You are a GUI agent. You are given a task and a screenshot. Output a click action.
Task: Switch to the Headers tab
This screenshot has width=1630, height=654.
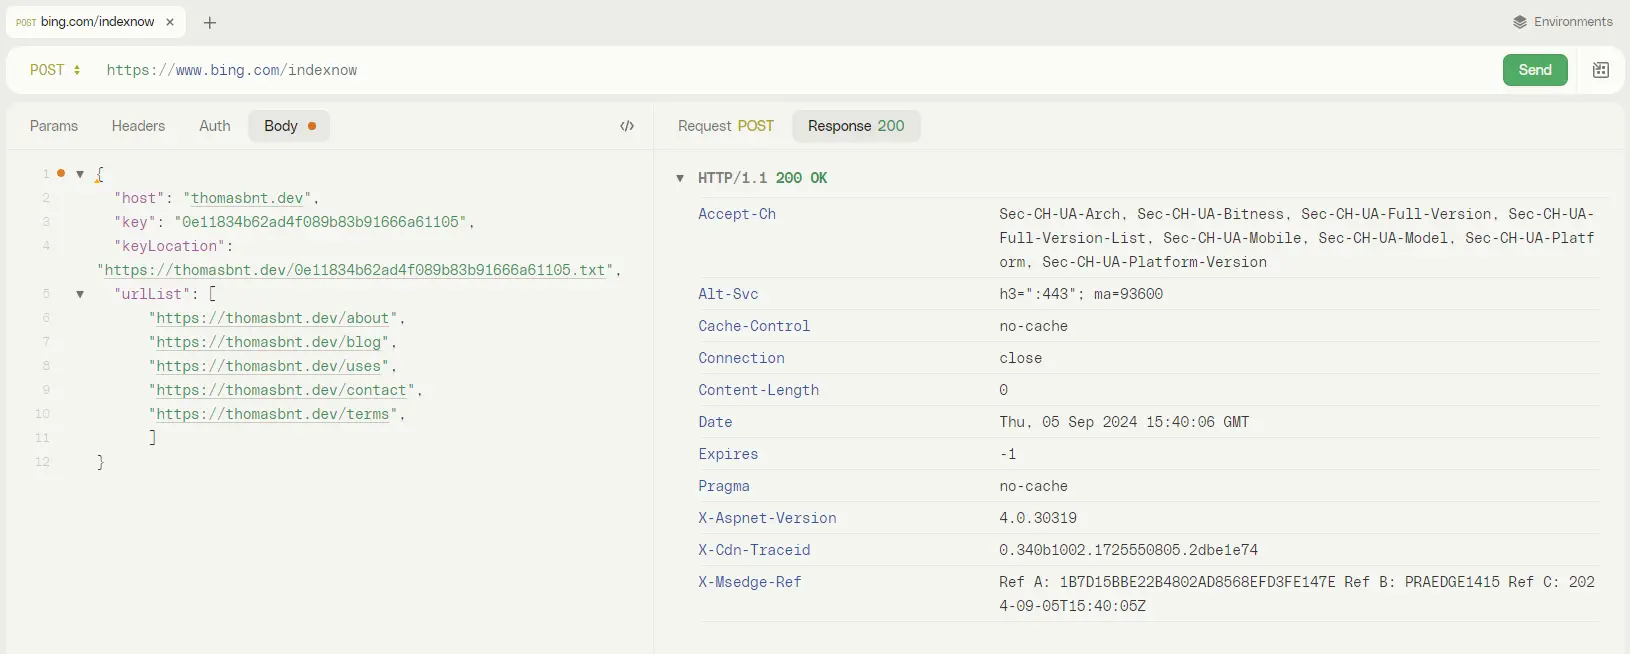(138, 126)
